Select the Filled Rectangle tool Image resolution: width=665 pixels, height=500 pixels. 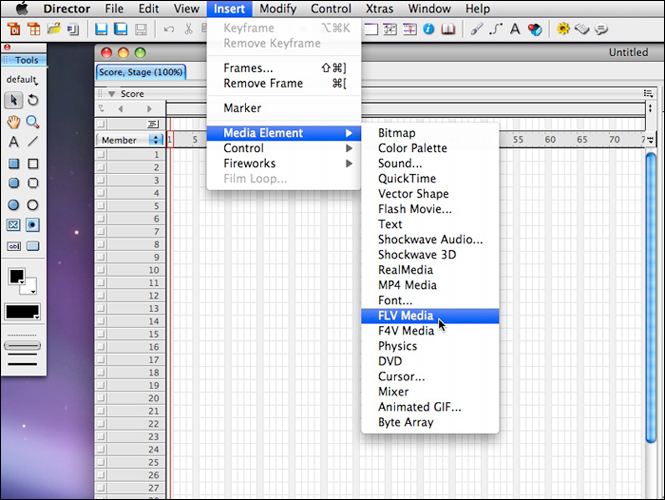(14, 164)
